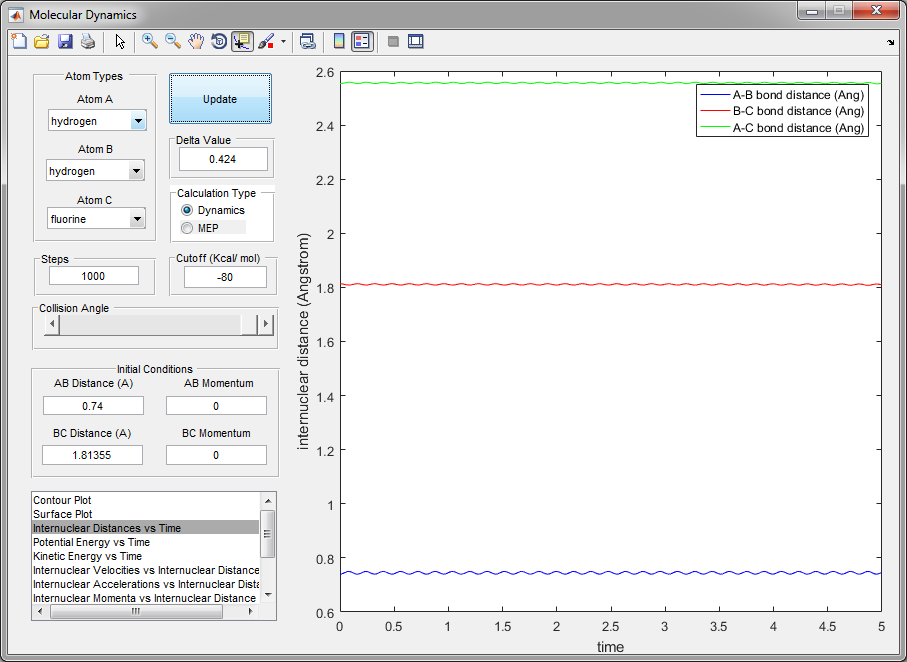Save the figure using the floppy disk icon
This screenshot has width=907, height=662.
pos(65,41)
